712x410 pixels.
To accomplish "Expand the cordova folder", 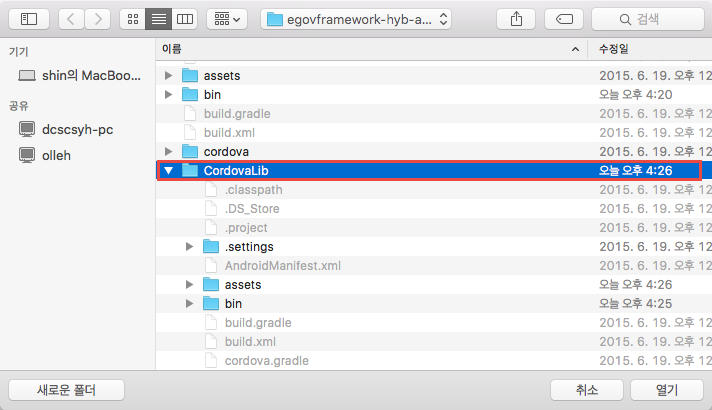I will click(168, 151).
